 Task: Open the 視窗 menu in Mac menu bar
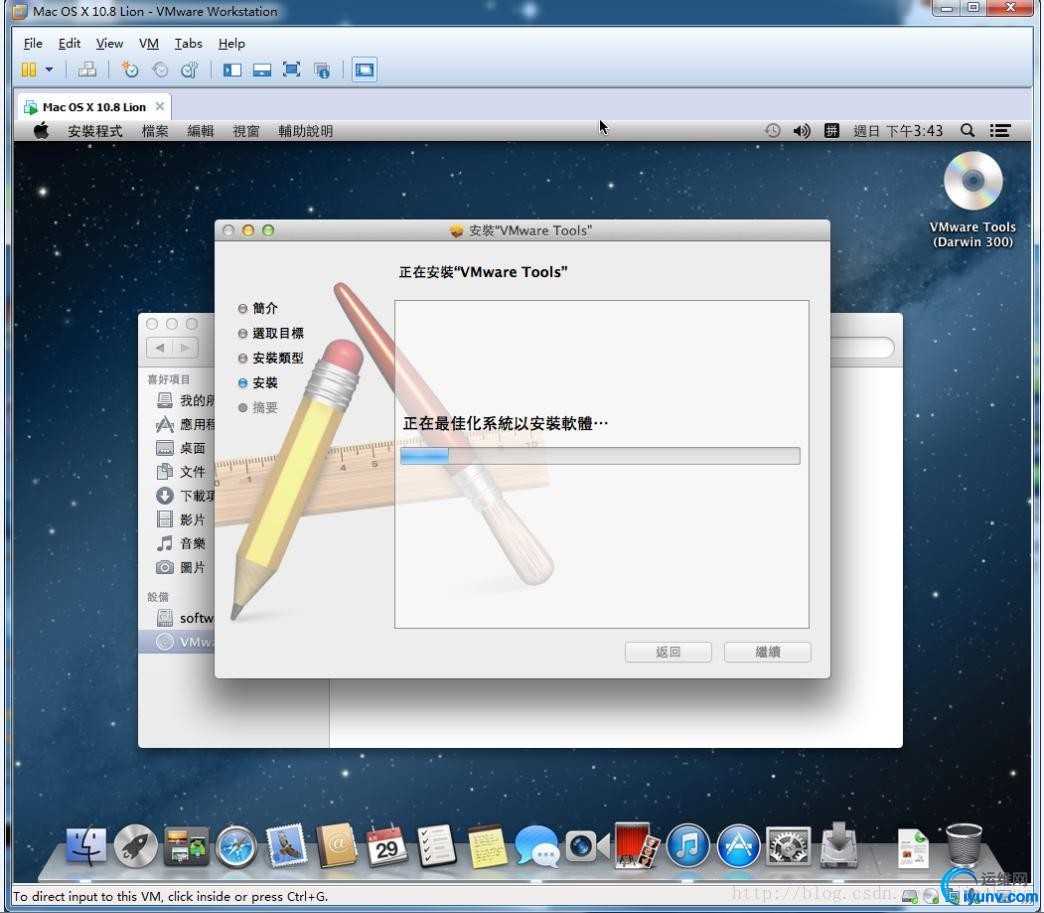(246, 131)
